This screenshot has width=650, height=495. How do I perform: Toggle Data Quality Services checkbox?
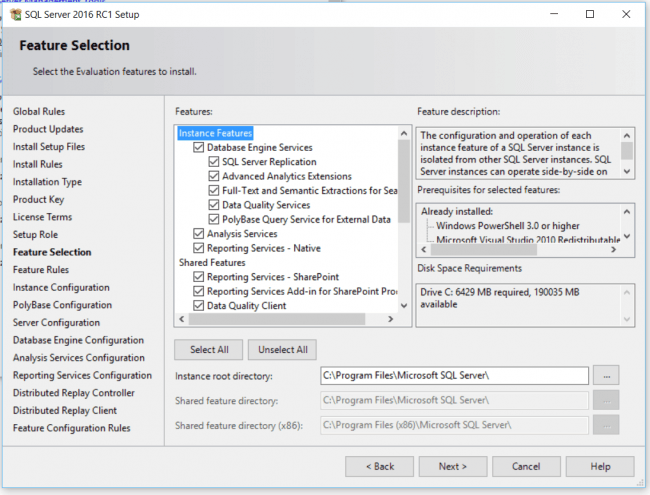pyautogui.click(x=213, y=205)
